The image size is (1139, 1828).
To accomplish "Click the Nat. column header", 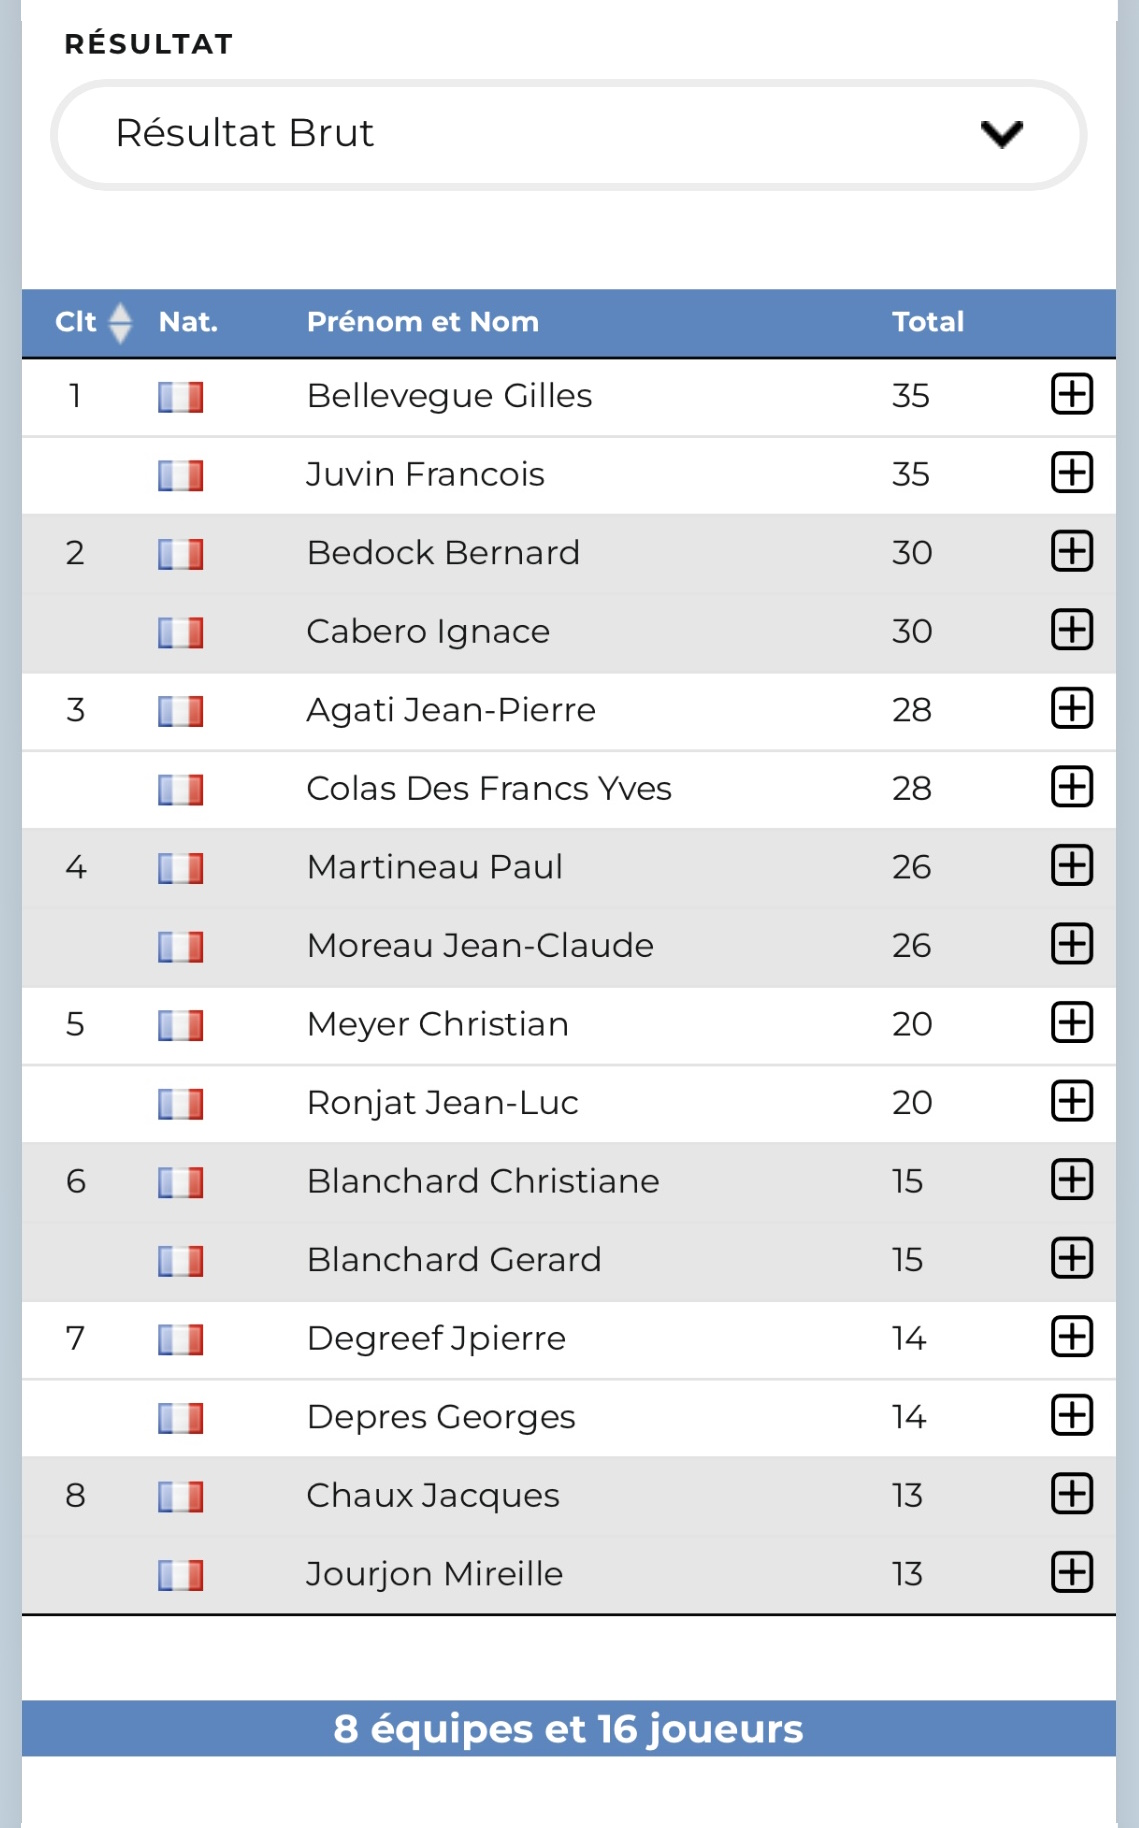I will pos(188,322).
